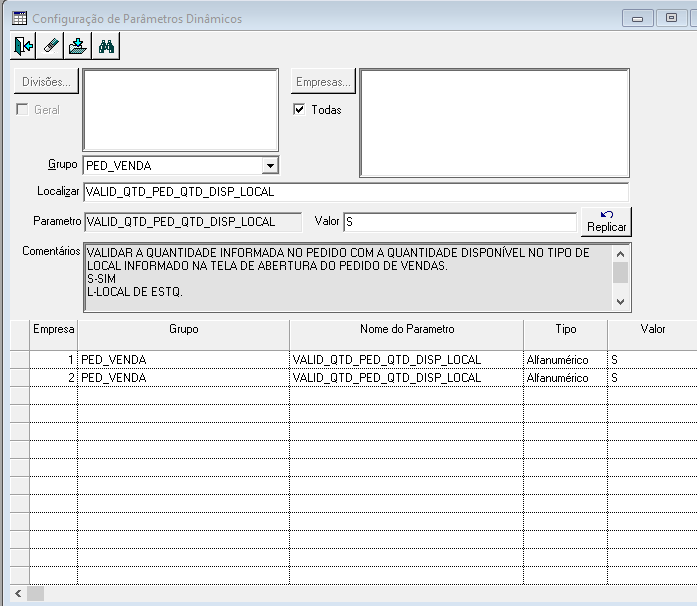The width and height of the screenshot is (697, 606).
Task: Click the window title grid icon
Action: point(20,18)
